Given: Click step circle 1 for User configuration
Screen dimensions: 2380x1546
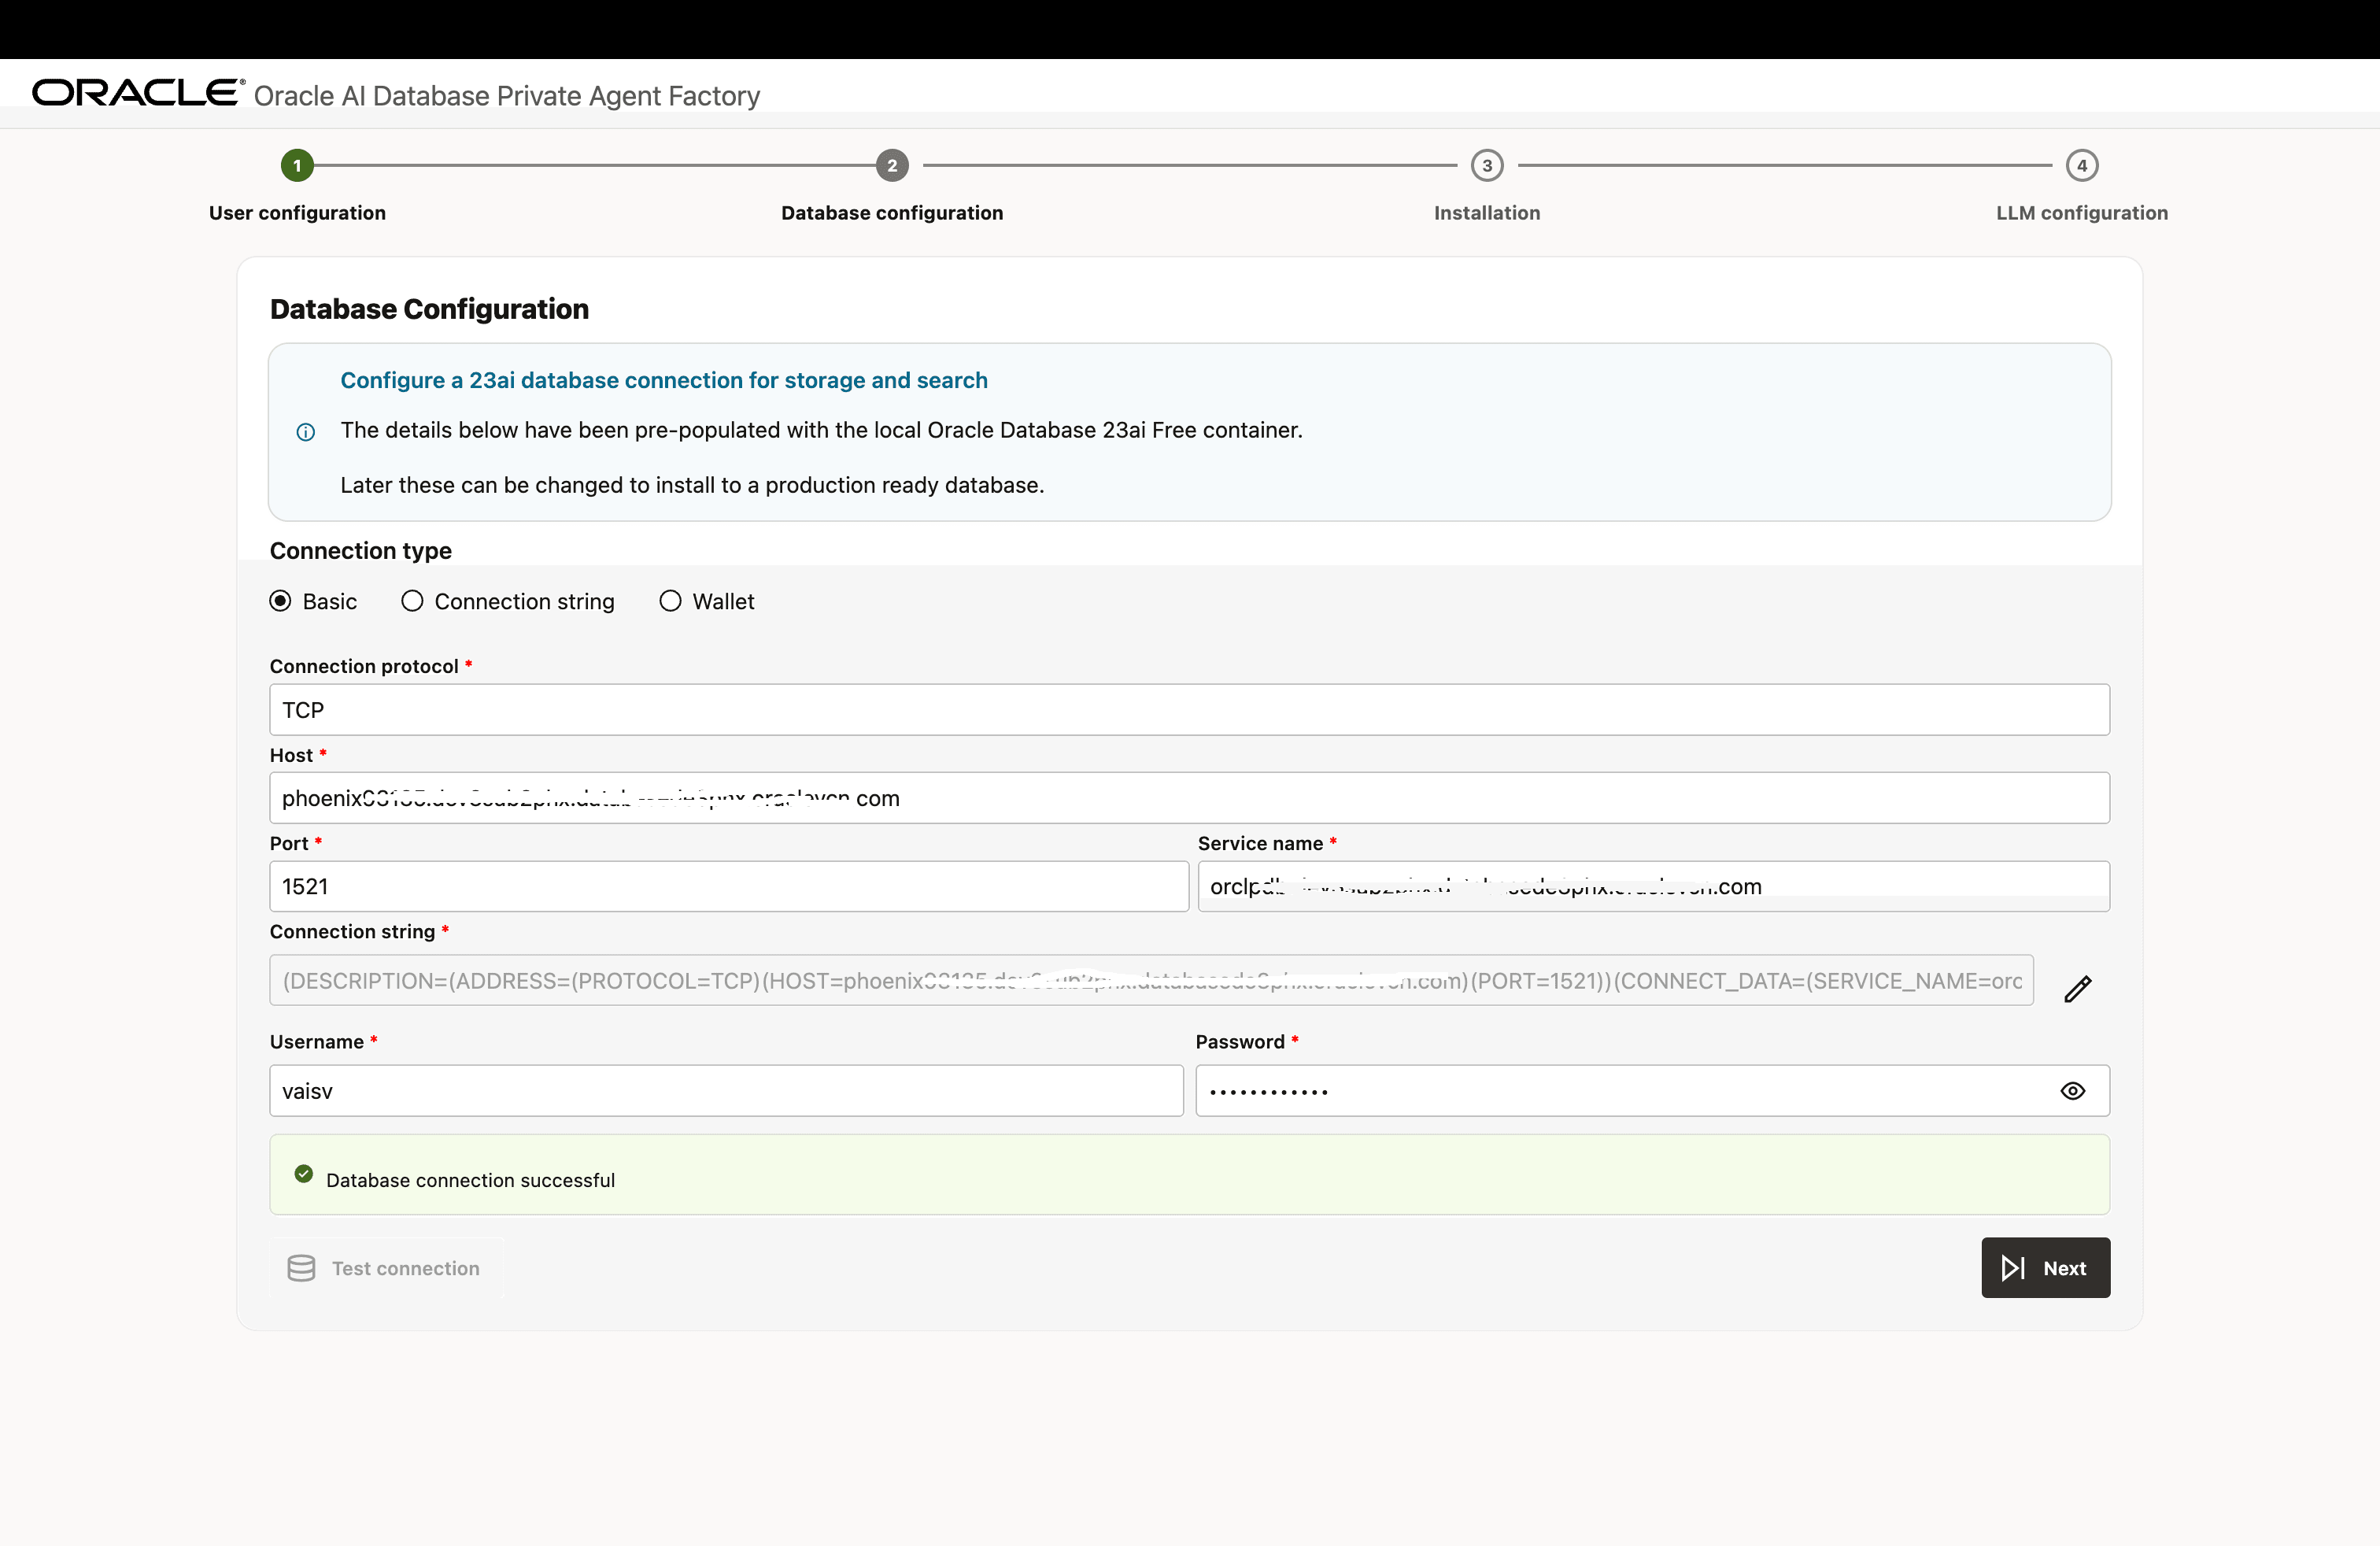Looking at the screenshot, I should [296, 166].
